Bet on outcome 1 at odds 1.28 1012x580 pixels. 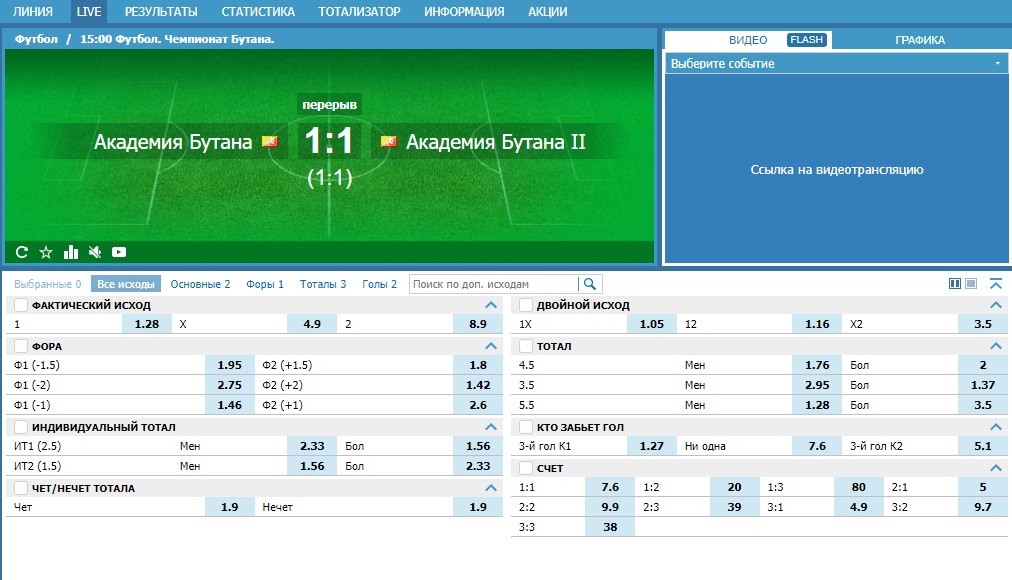[147, 324]
